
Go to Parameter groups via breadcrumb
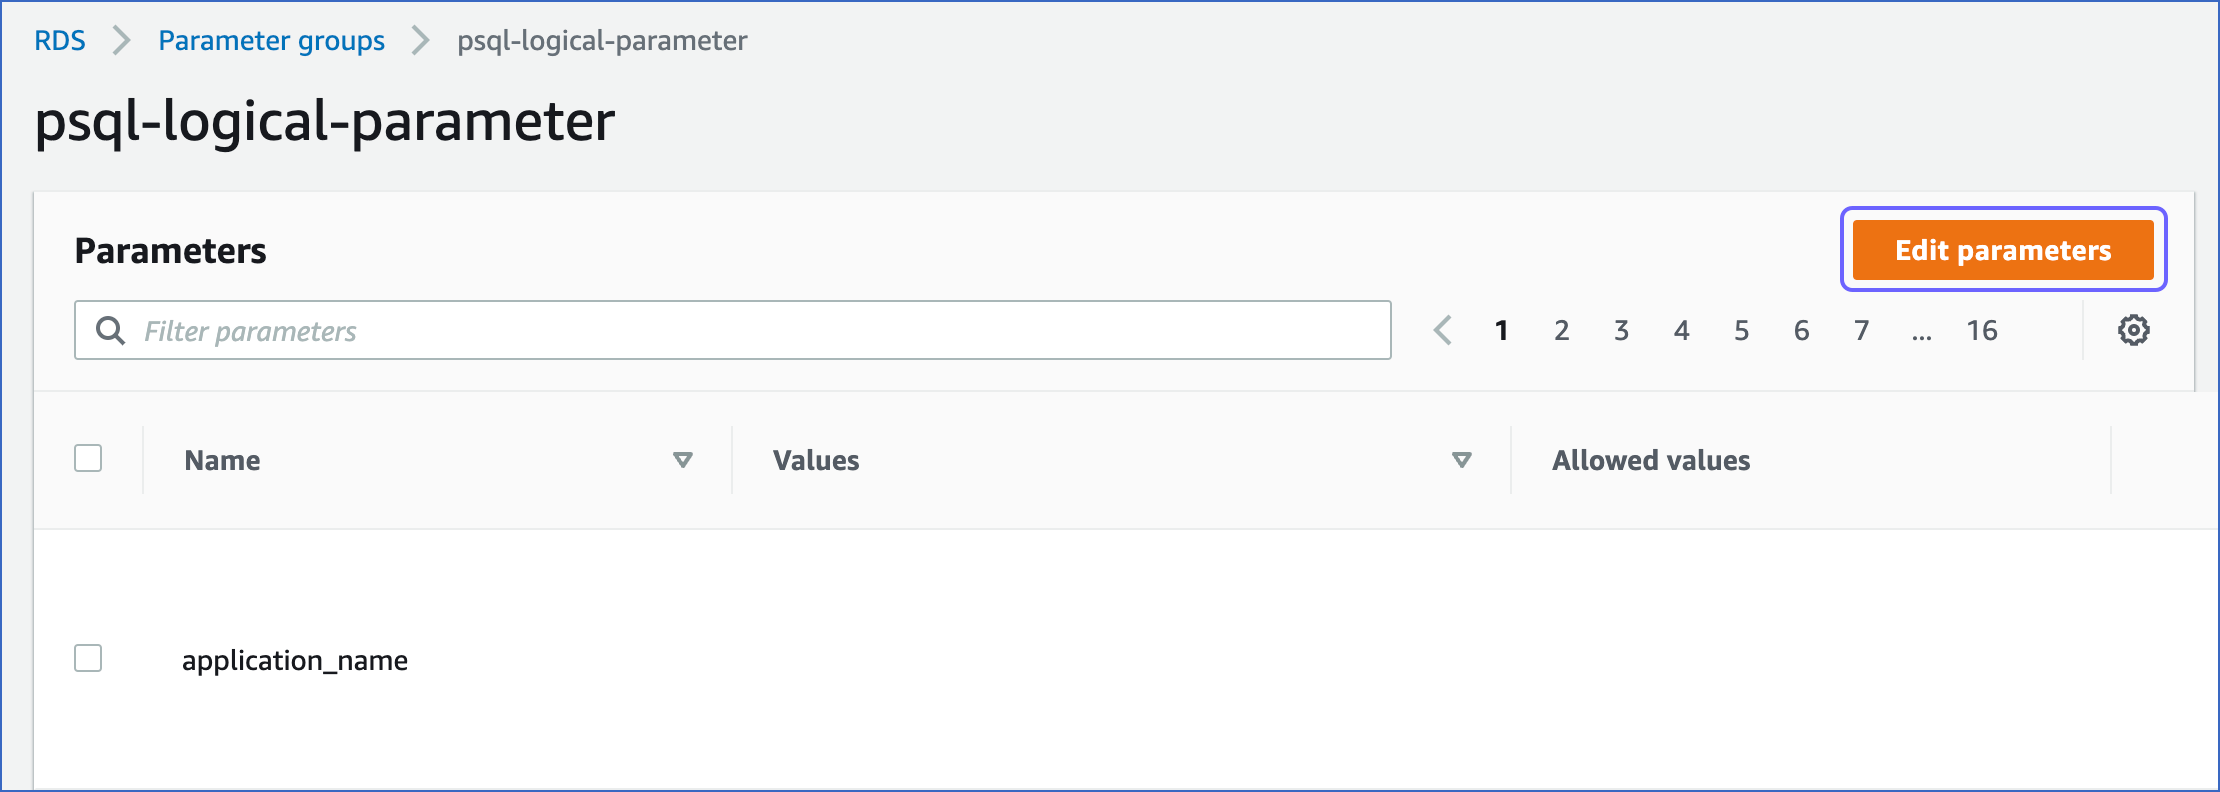pos(271,41)
